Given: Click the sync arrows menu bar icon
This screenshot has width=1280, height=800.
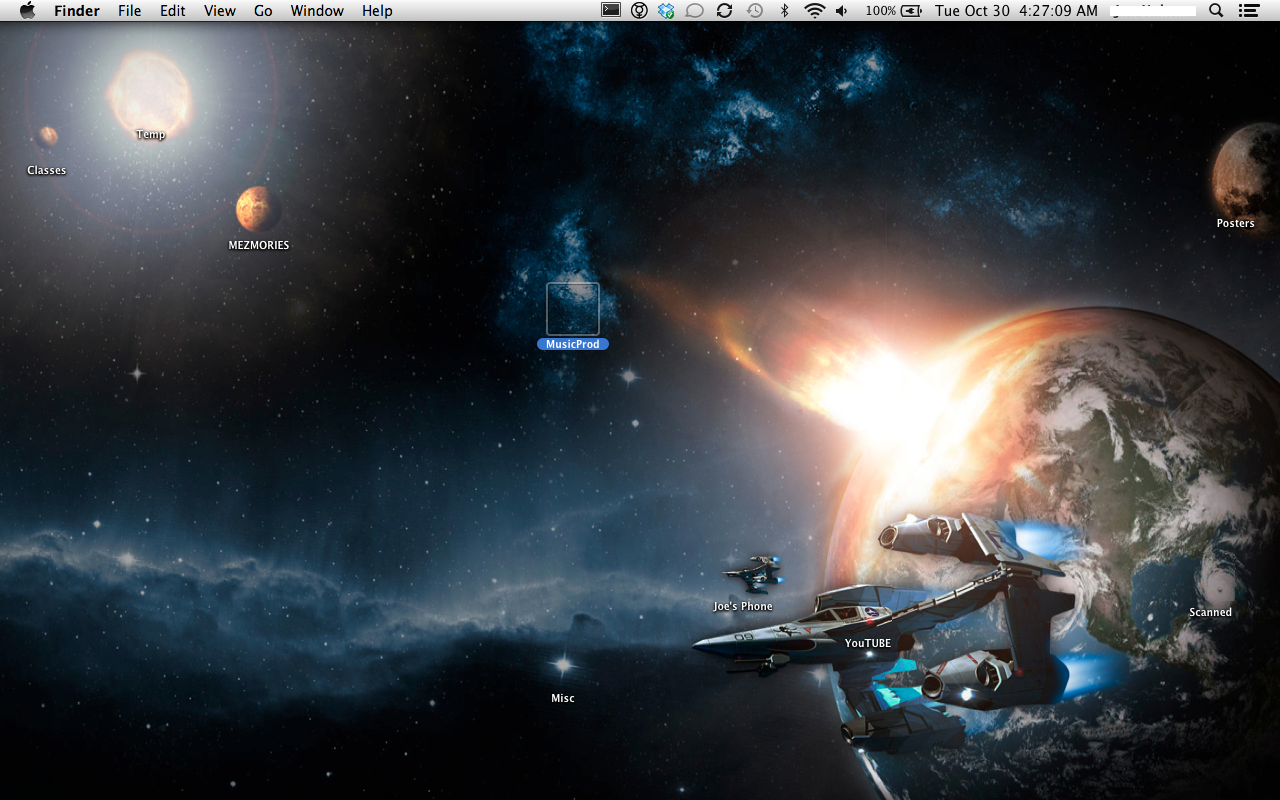Looking at the screenshot, I should coord(725,10).
